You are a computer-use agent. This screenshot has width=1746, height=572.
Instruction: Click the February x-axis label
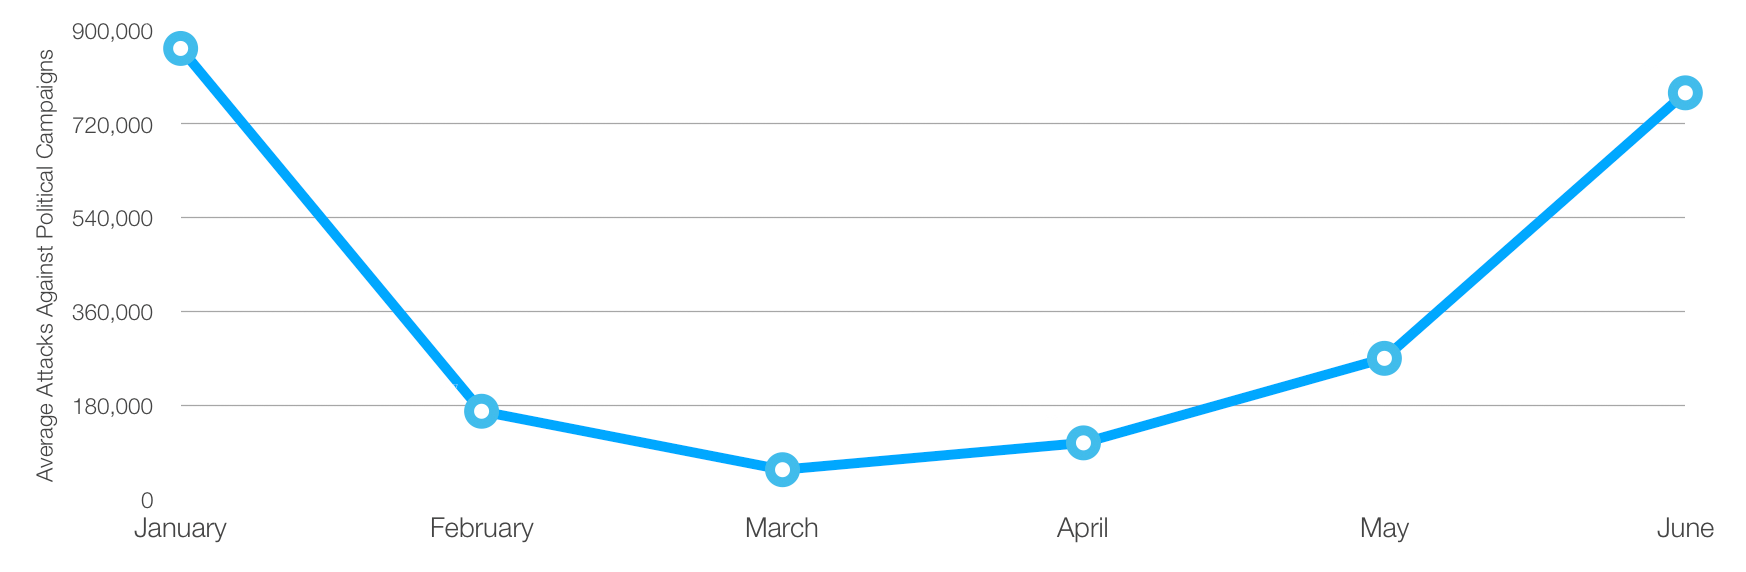(x=481, y=528)
